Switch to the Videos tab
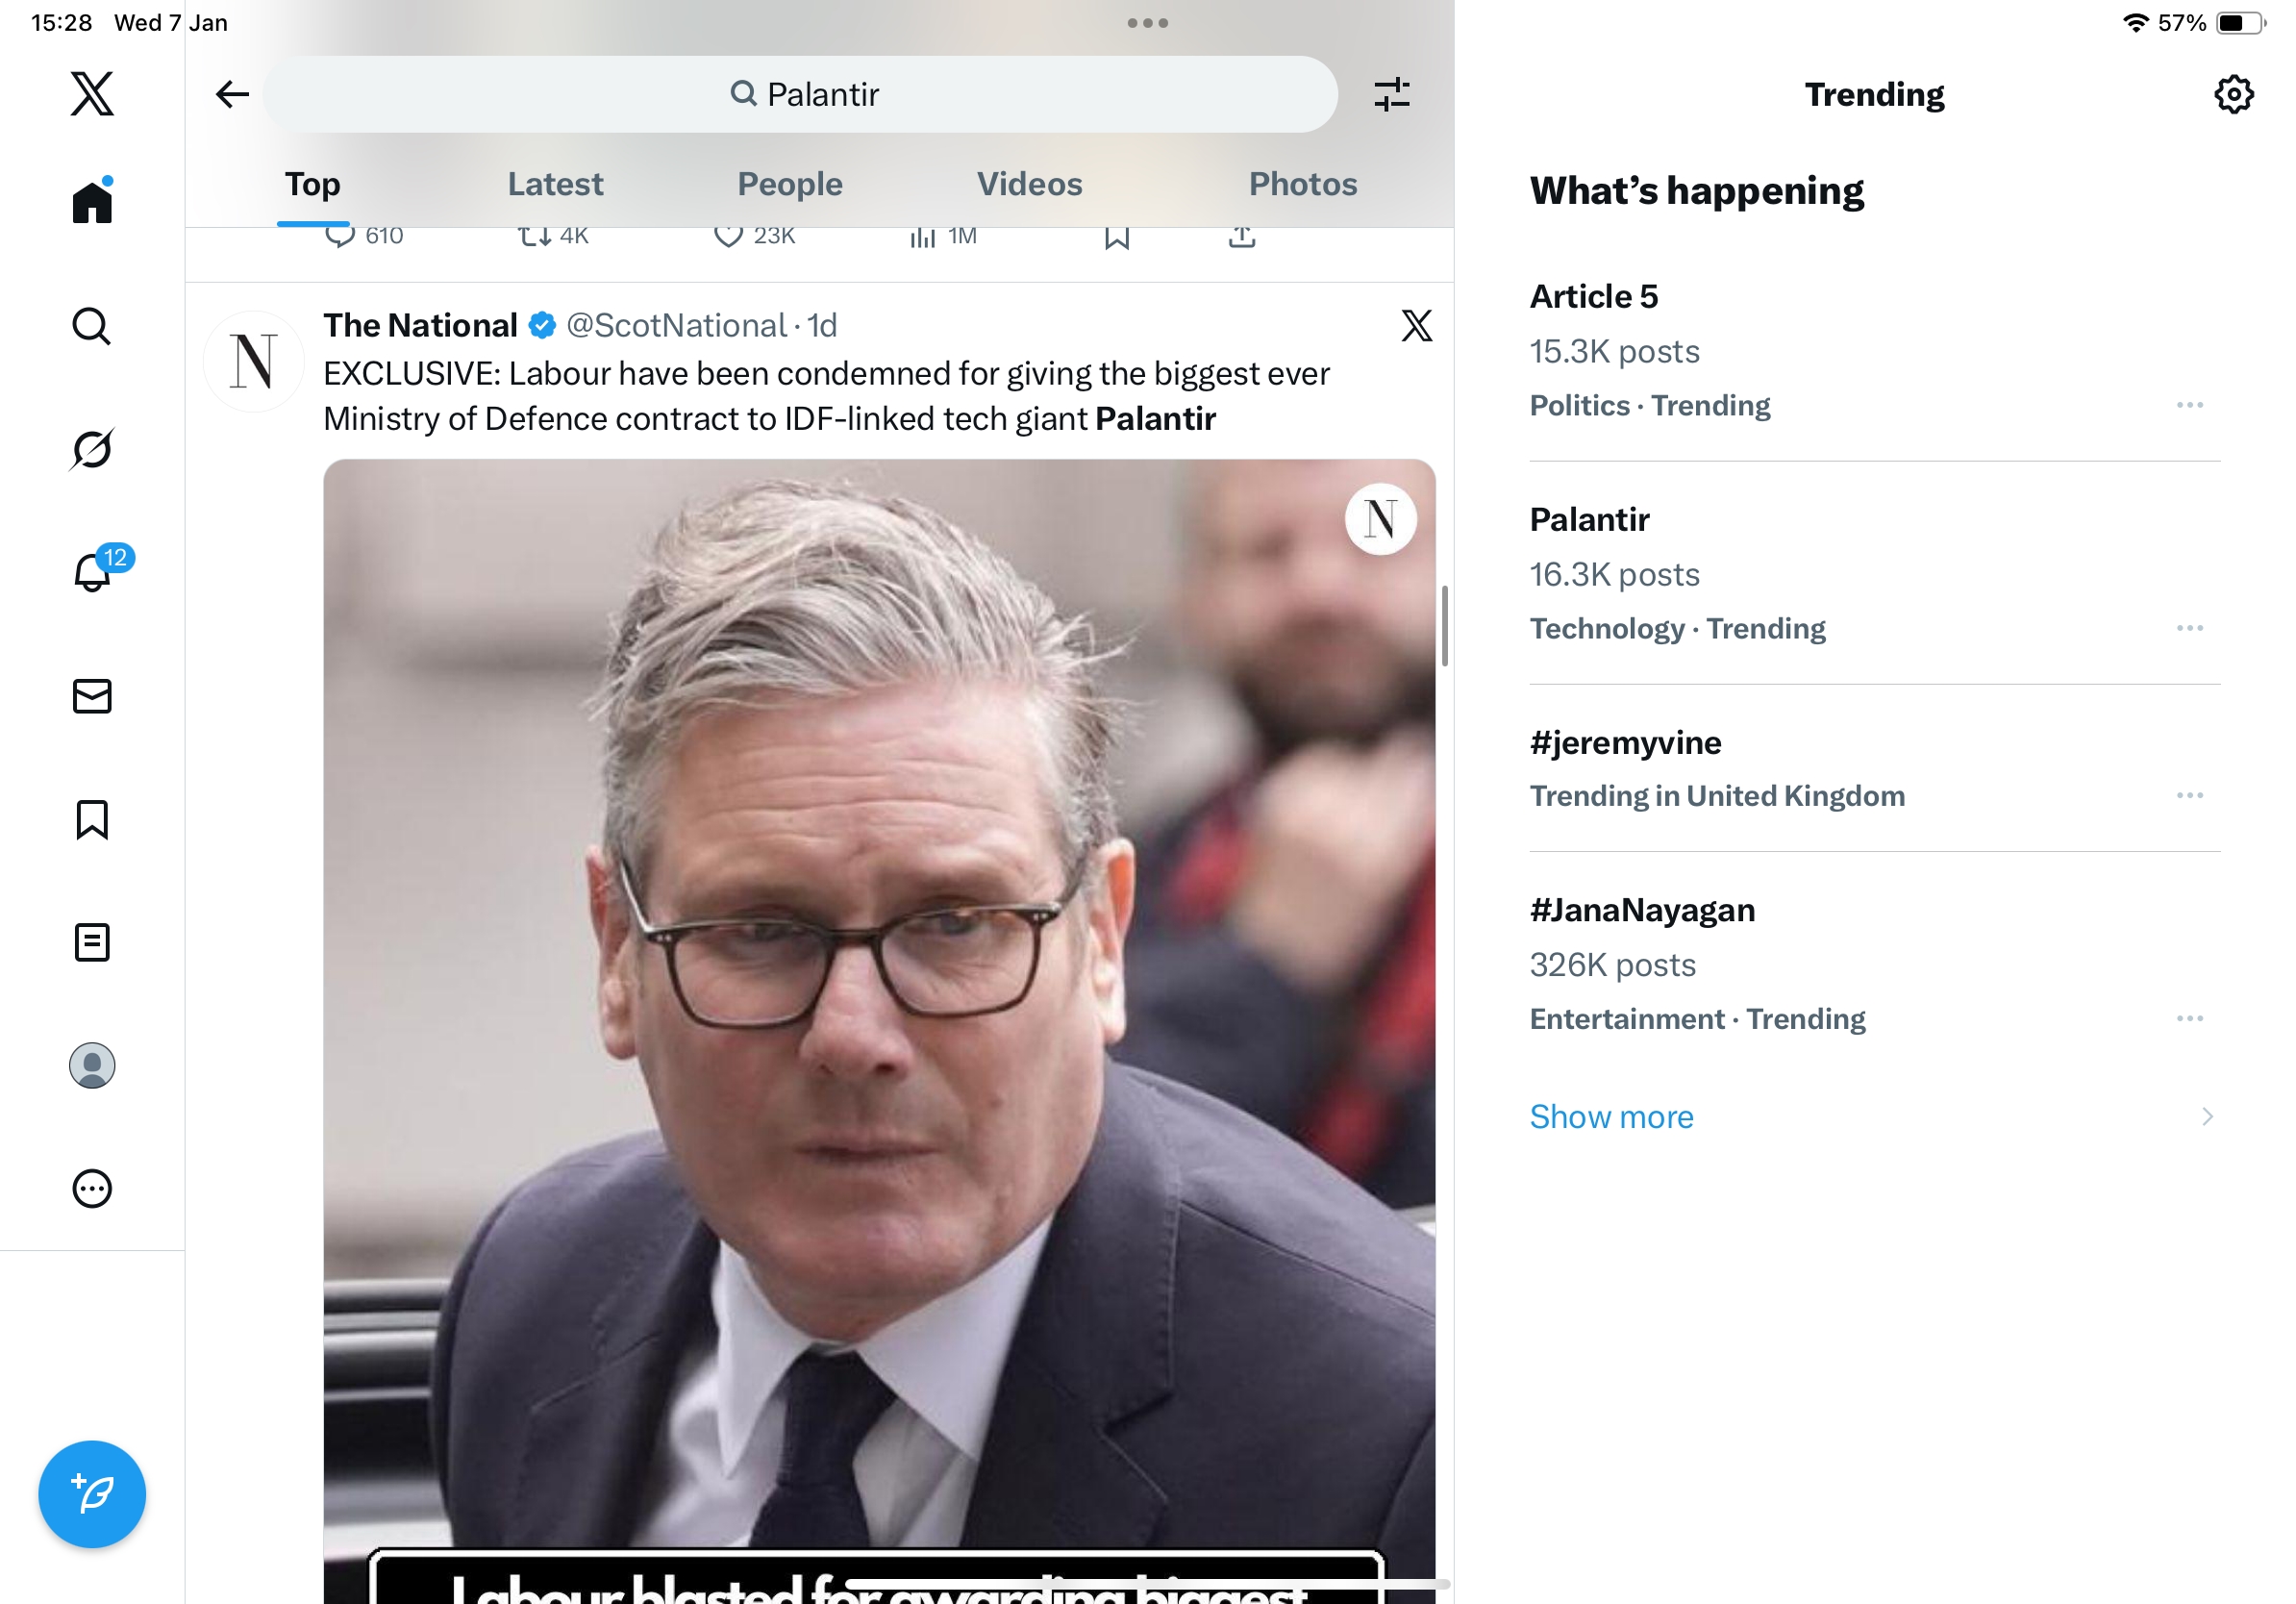 (x=1029, y=184)
